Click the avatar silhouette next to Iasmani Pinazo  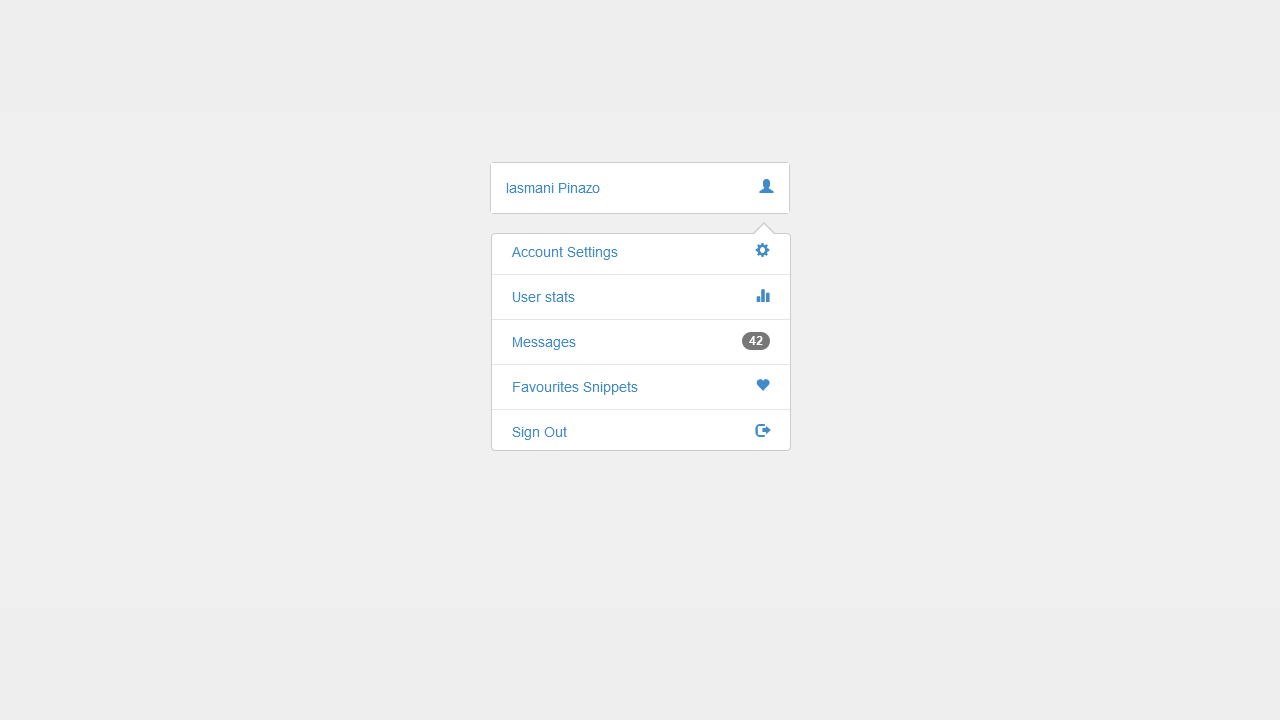[x=766, y=186]
